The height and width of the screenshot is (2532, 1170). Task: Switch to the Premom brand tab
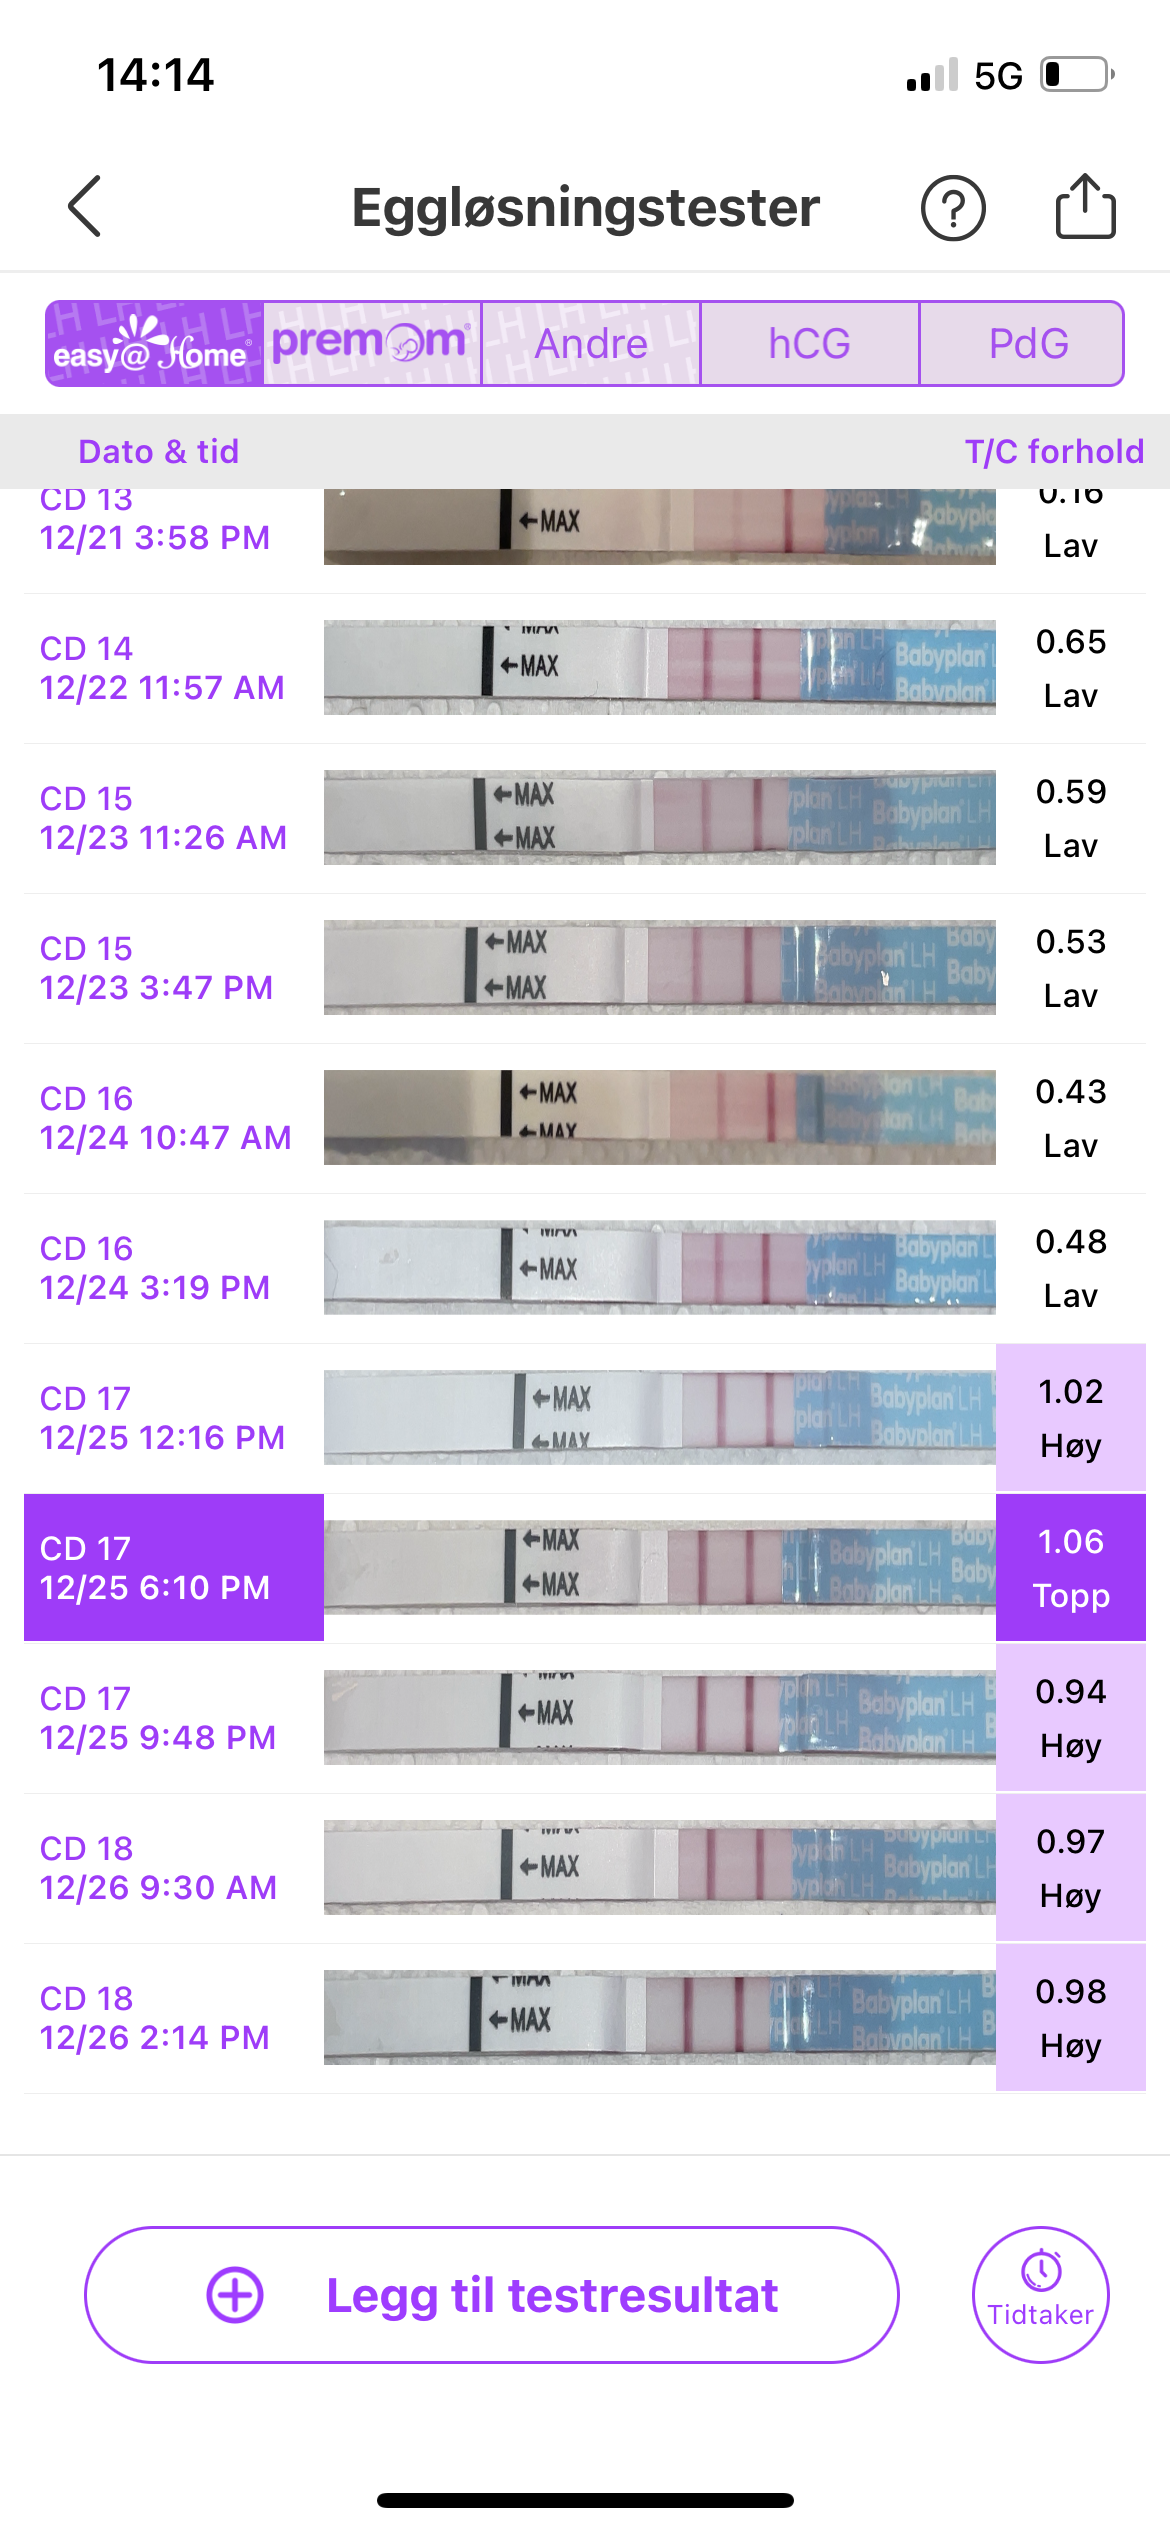[x=372, y=343]
